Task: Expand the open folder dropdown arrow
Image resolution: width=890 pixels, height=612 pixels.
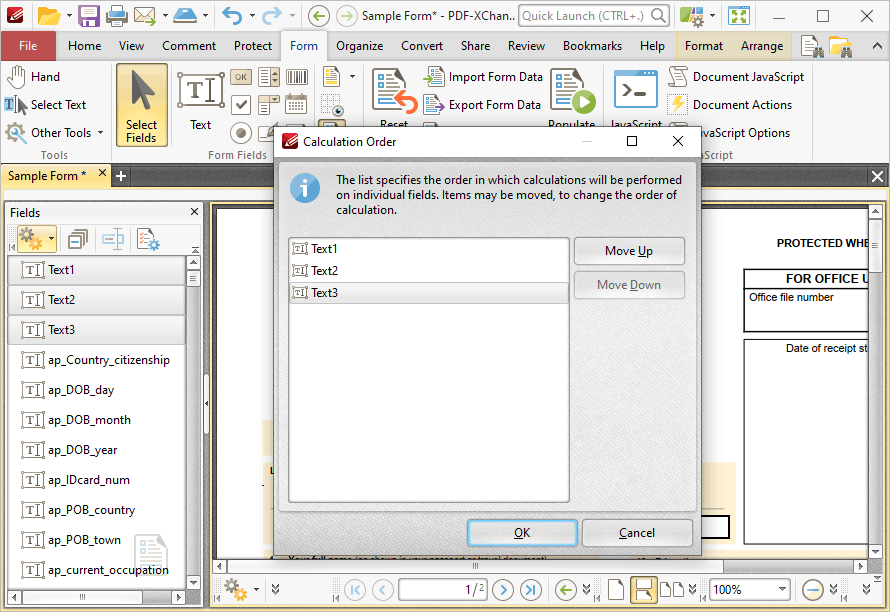Action: click(69, 16)
